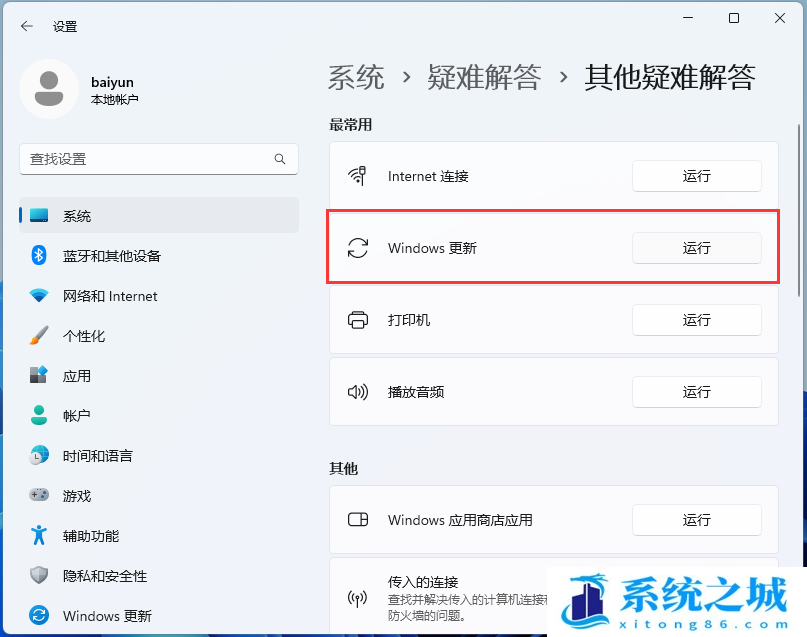Click the Wi-Fi network icon in sidebar
Image resolution: width=807 pixels, height=637 pixels.
pos(39,295)
